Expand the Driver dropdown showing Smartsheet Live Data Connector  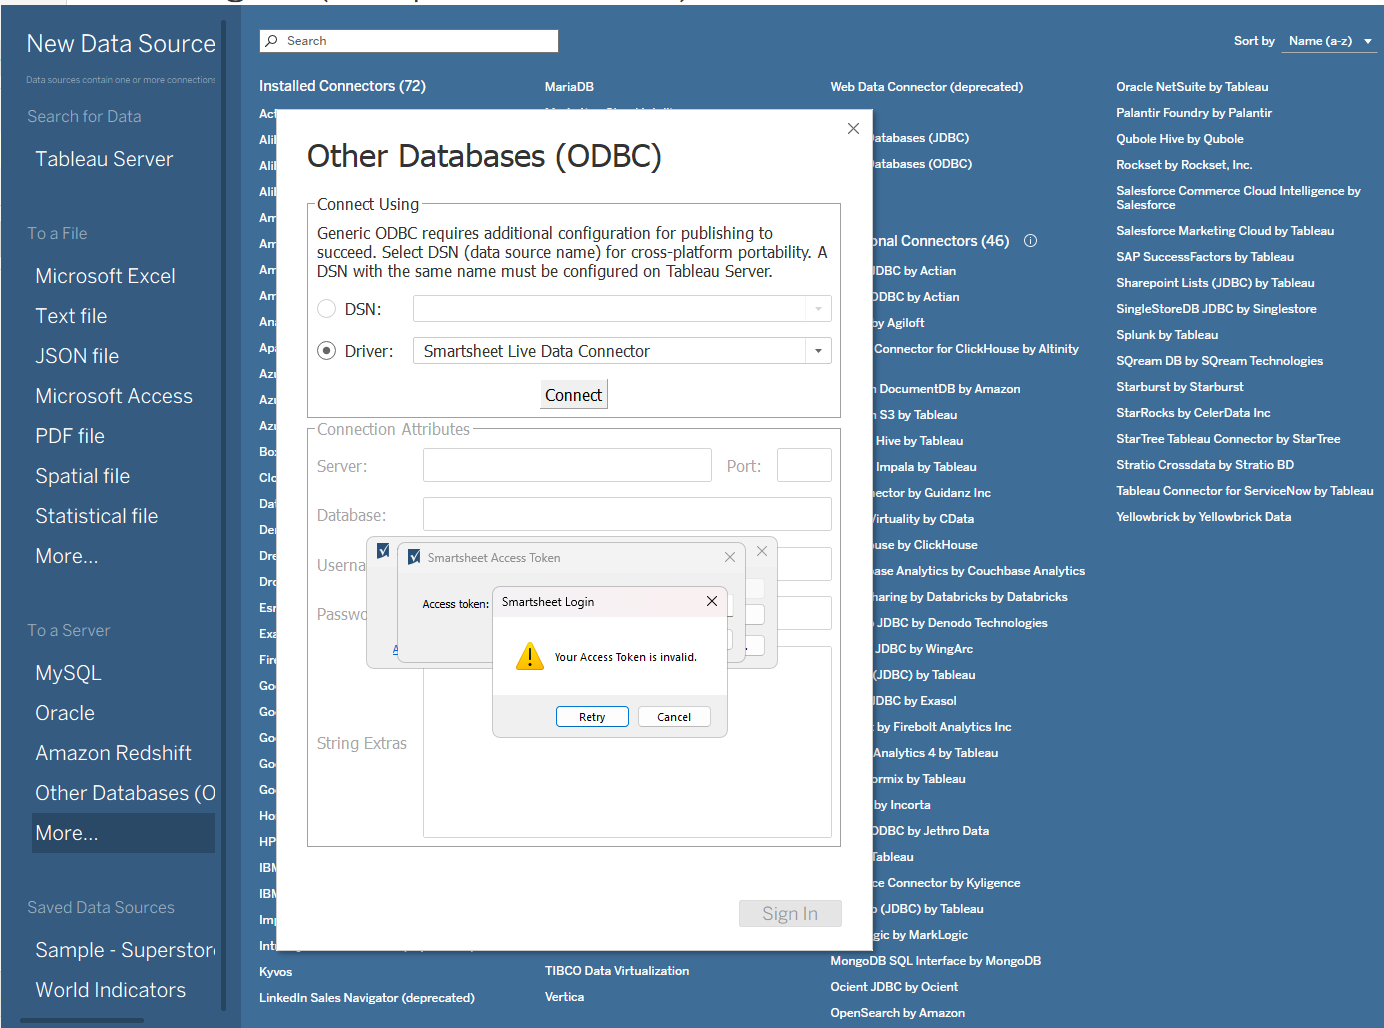point(818,351)
